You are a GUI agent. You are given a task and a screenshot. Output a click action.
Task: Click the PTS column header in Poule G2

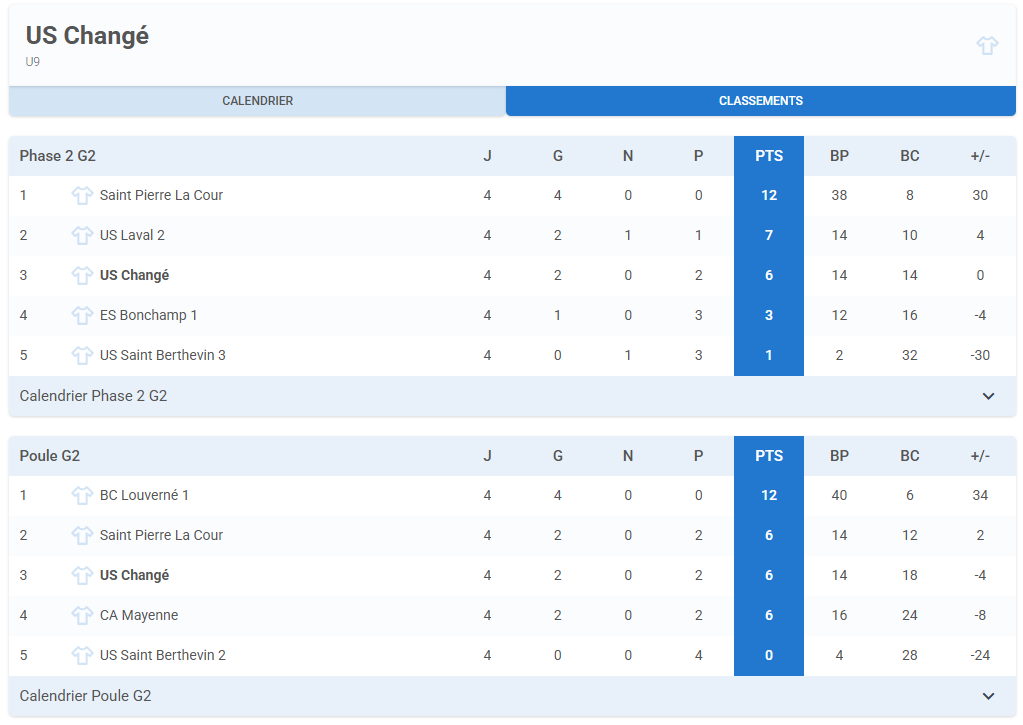(x=768, y=456)
